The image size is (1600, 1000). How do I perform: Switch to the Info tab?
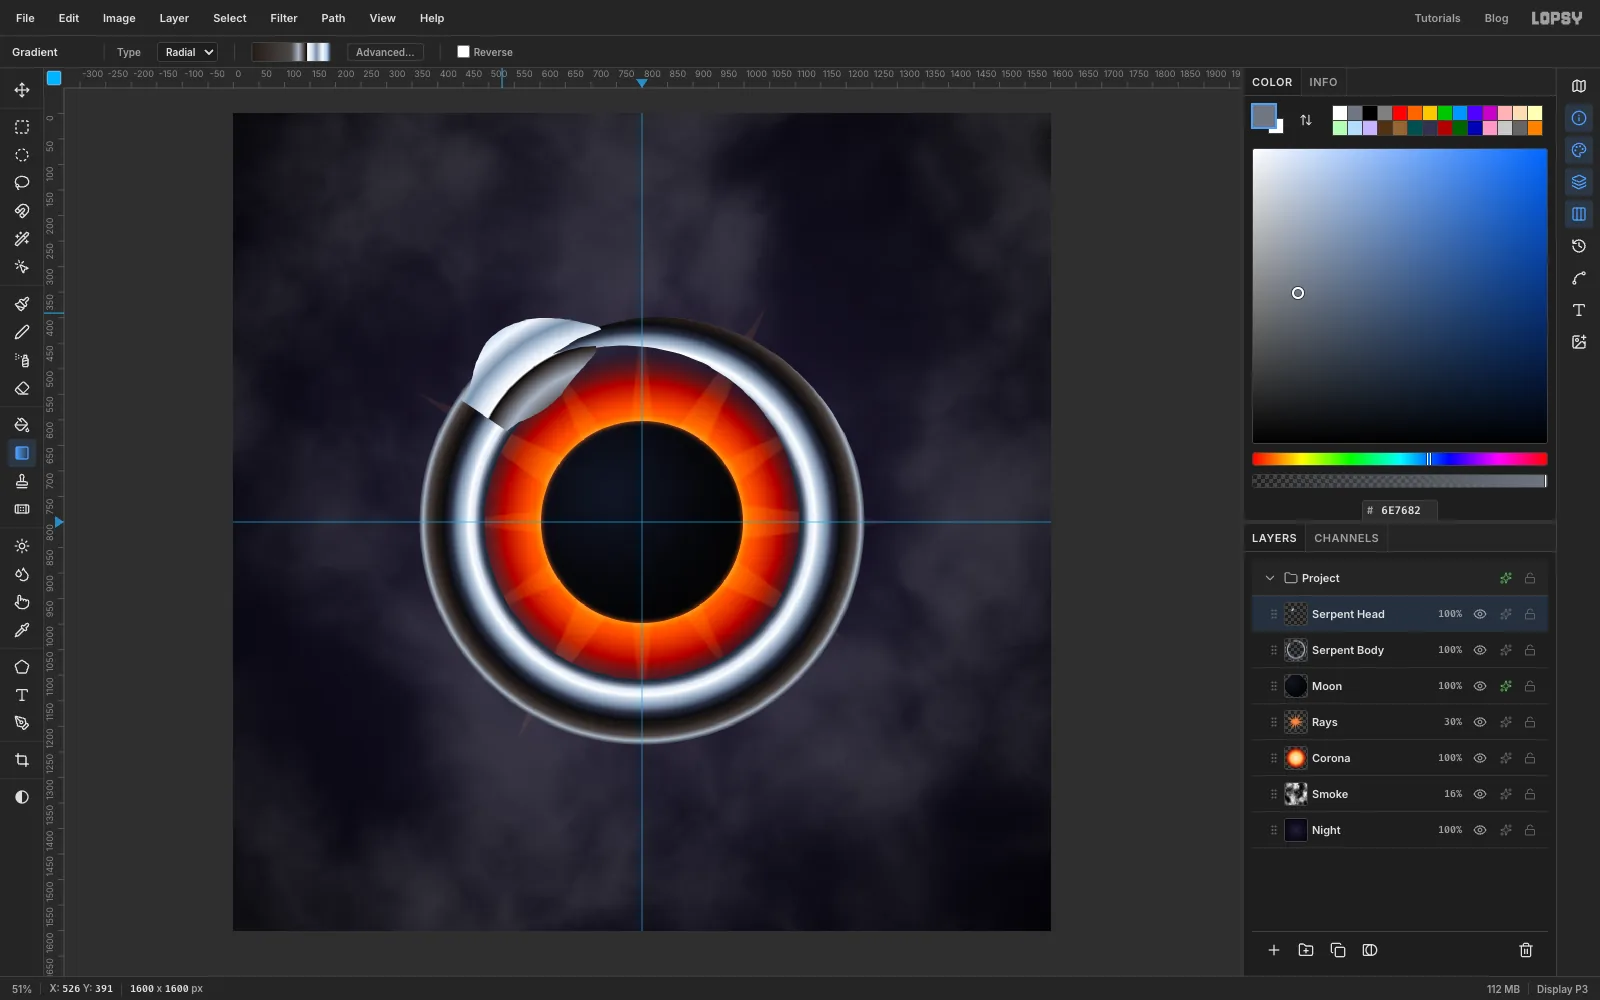tap(1323, 82)
